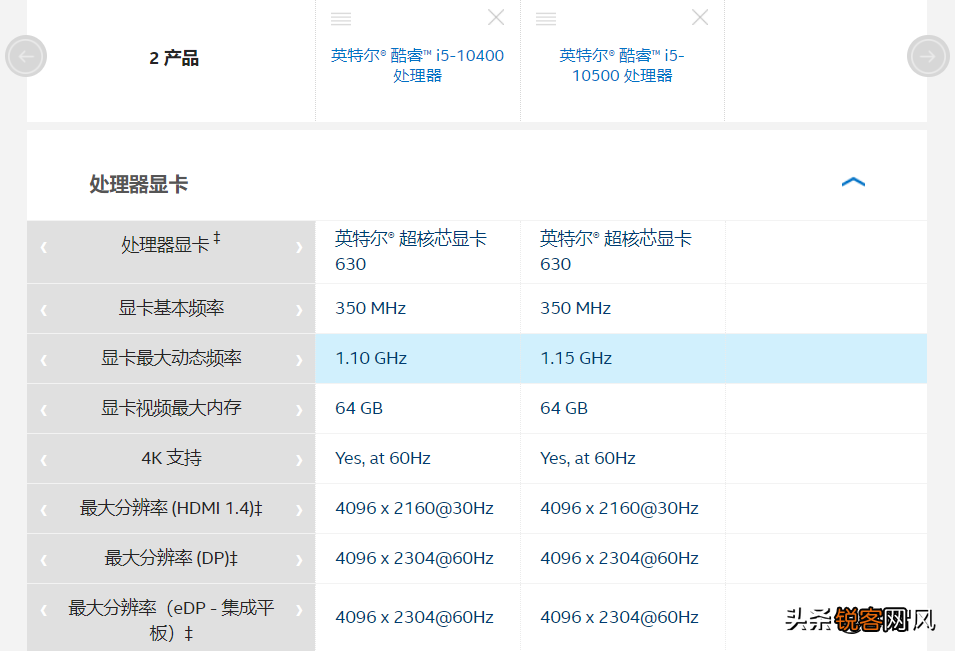Select the 显卡视频最大内存 row label
955x651 pixels.
(171, 408)
